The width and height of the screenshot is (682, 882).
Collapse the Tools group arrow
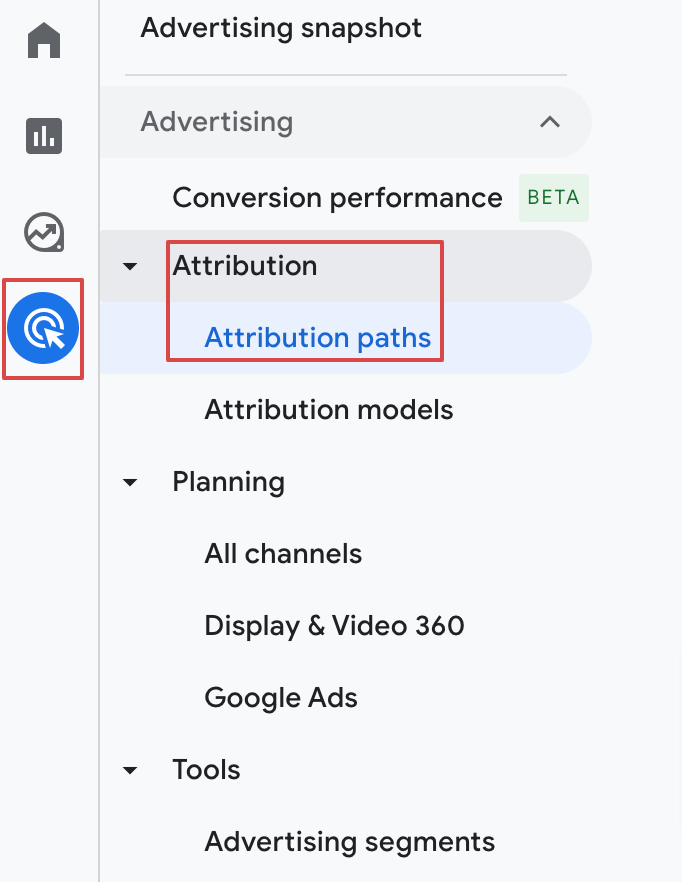[x=130, y=770]
